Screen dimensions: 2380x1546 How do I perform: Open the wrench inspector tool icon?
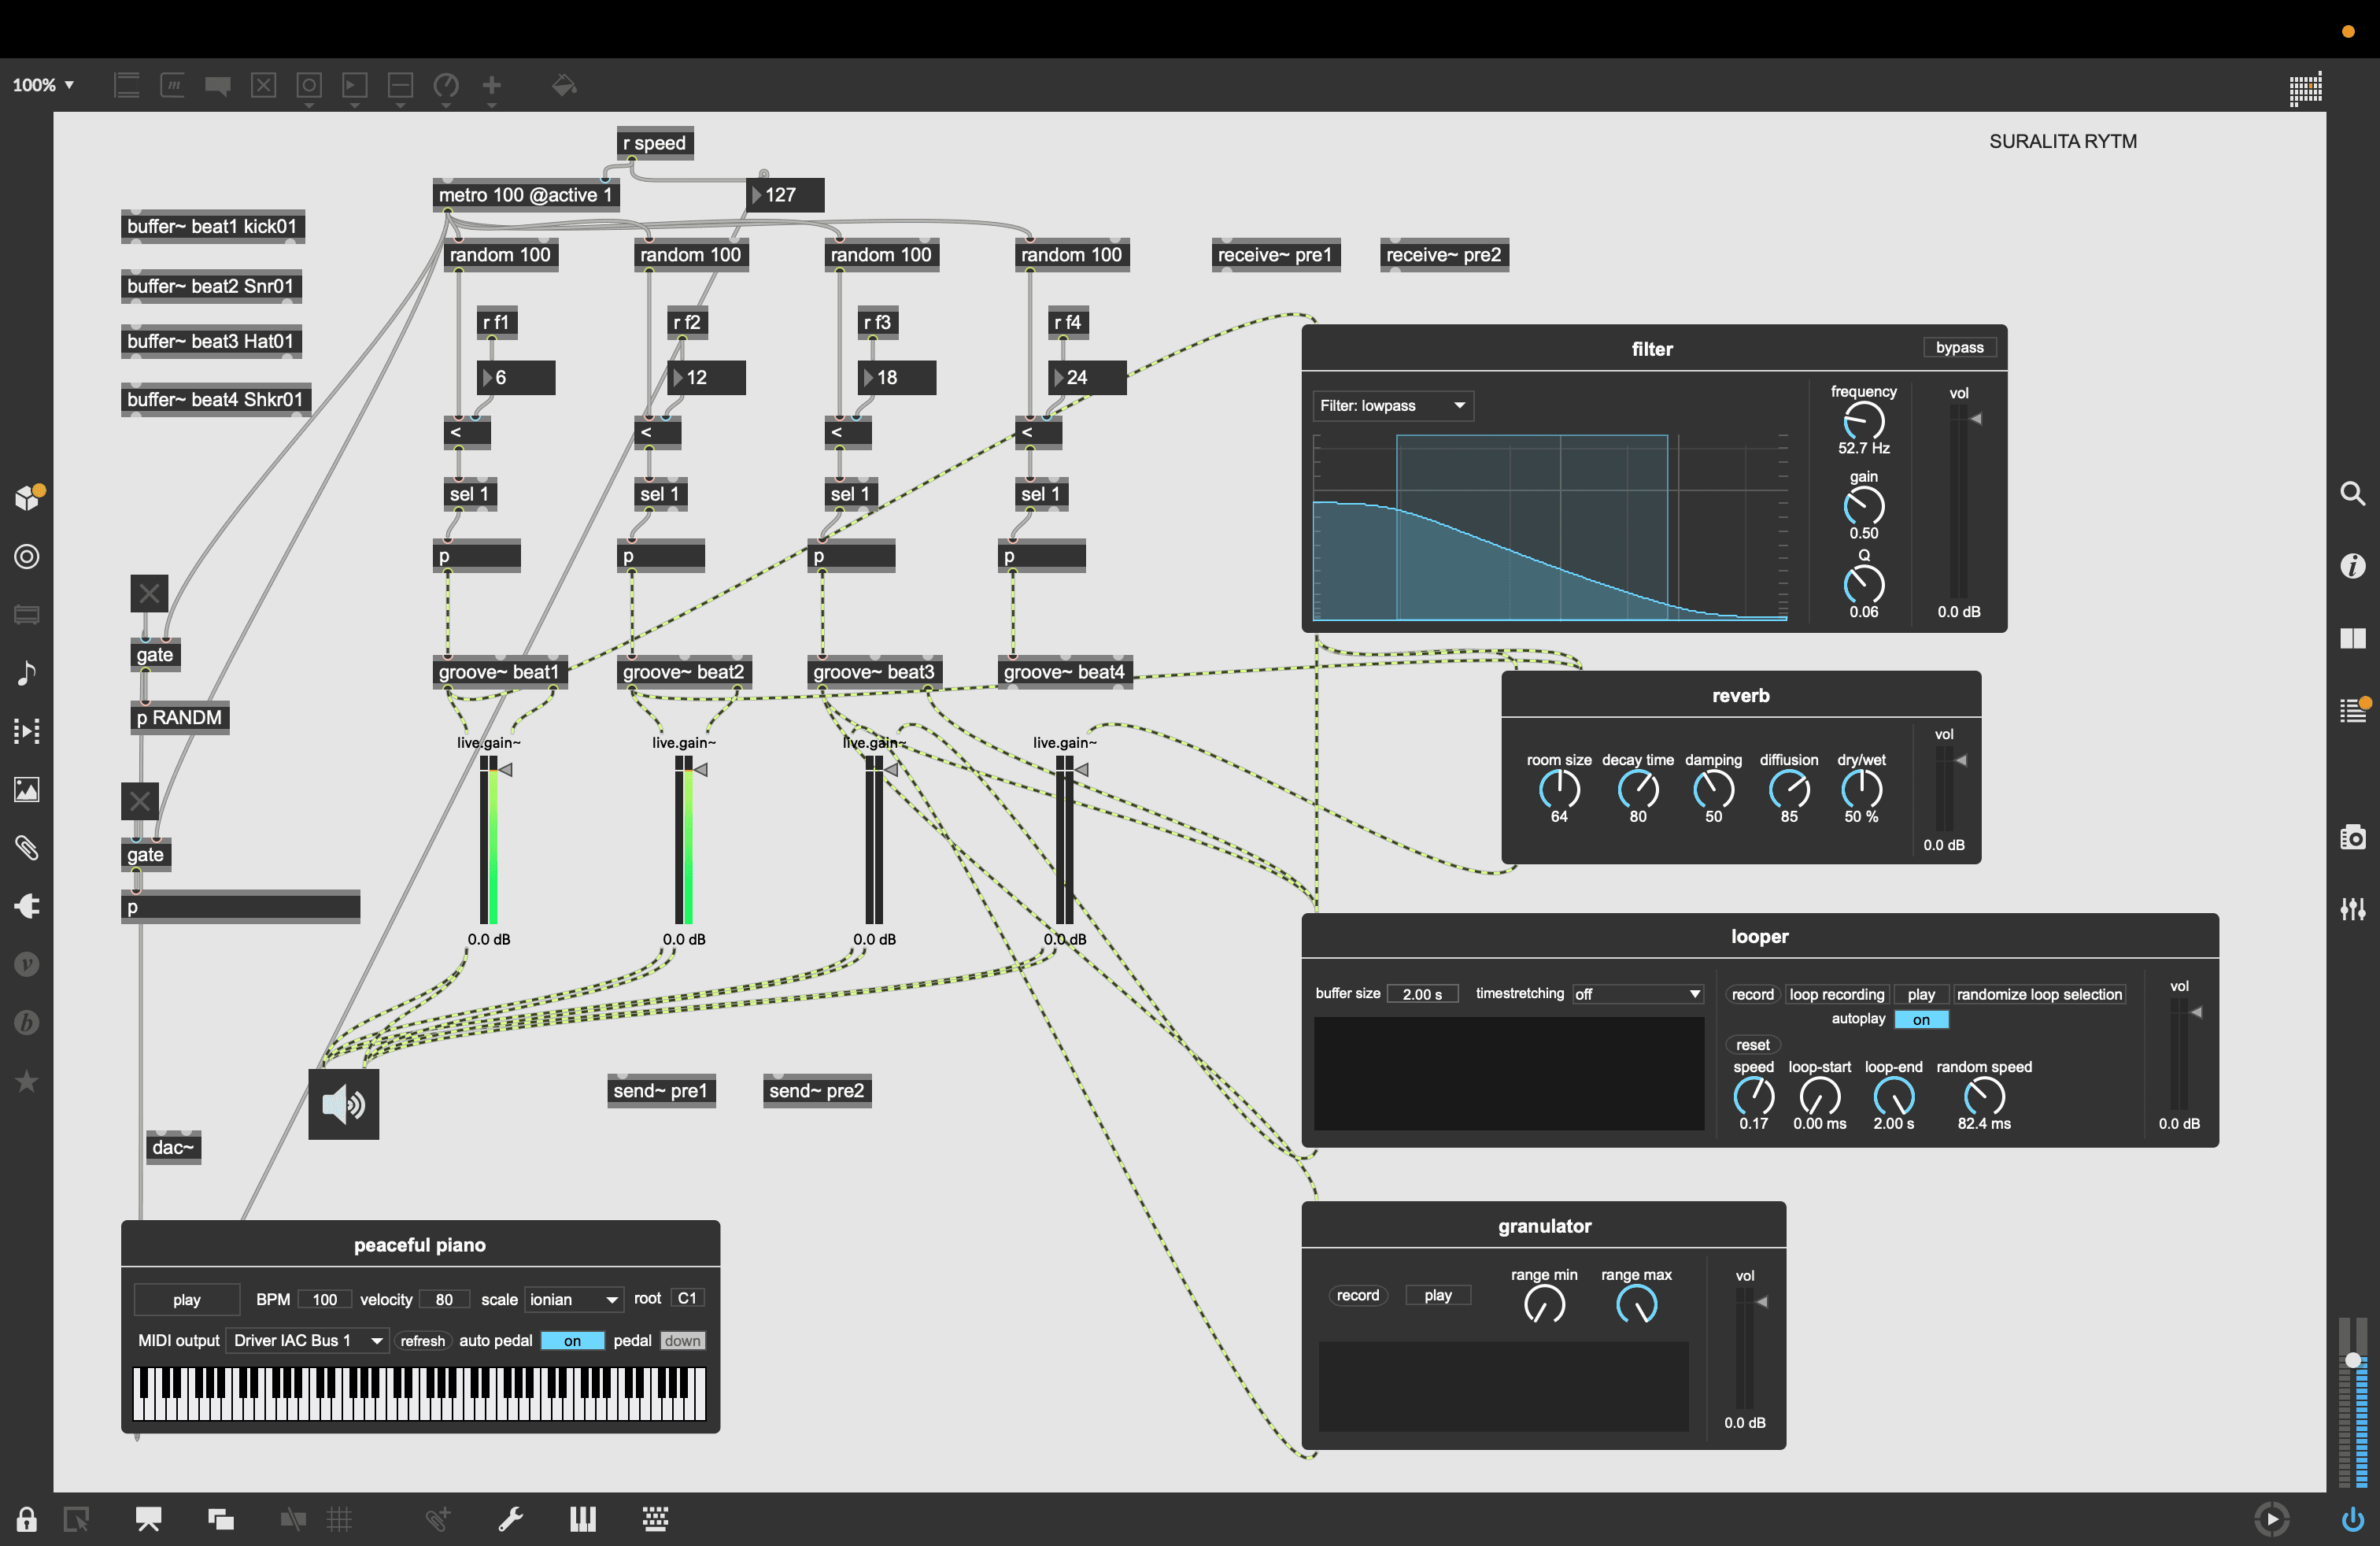pyautogui.click(x=511, y=1520)
